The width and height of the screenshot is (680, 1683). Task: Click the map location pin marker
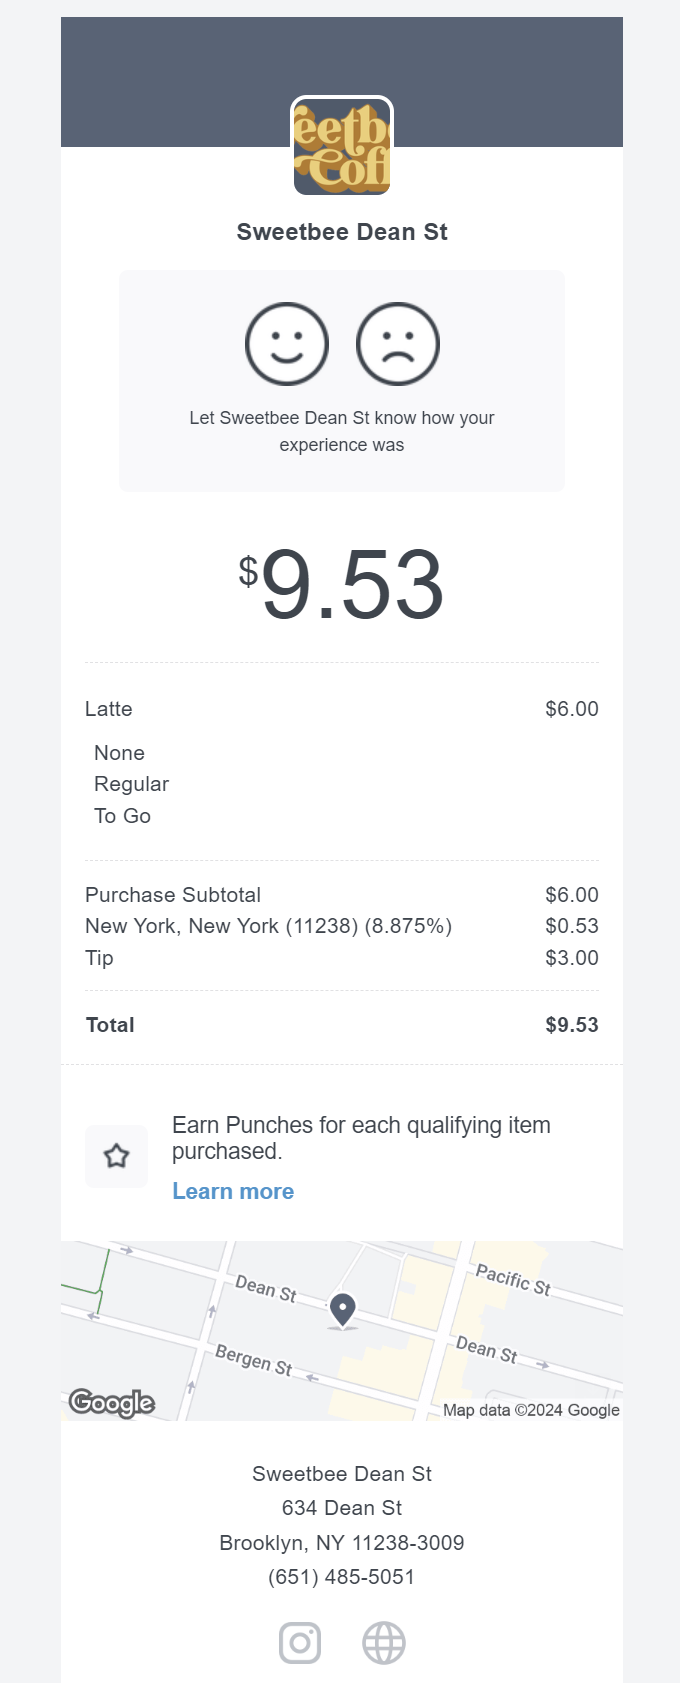[x=343, y=1309]
